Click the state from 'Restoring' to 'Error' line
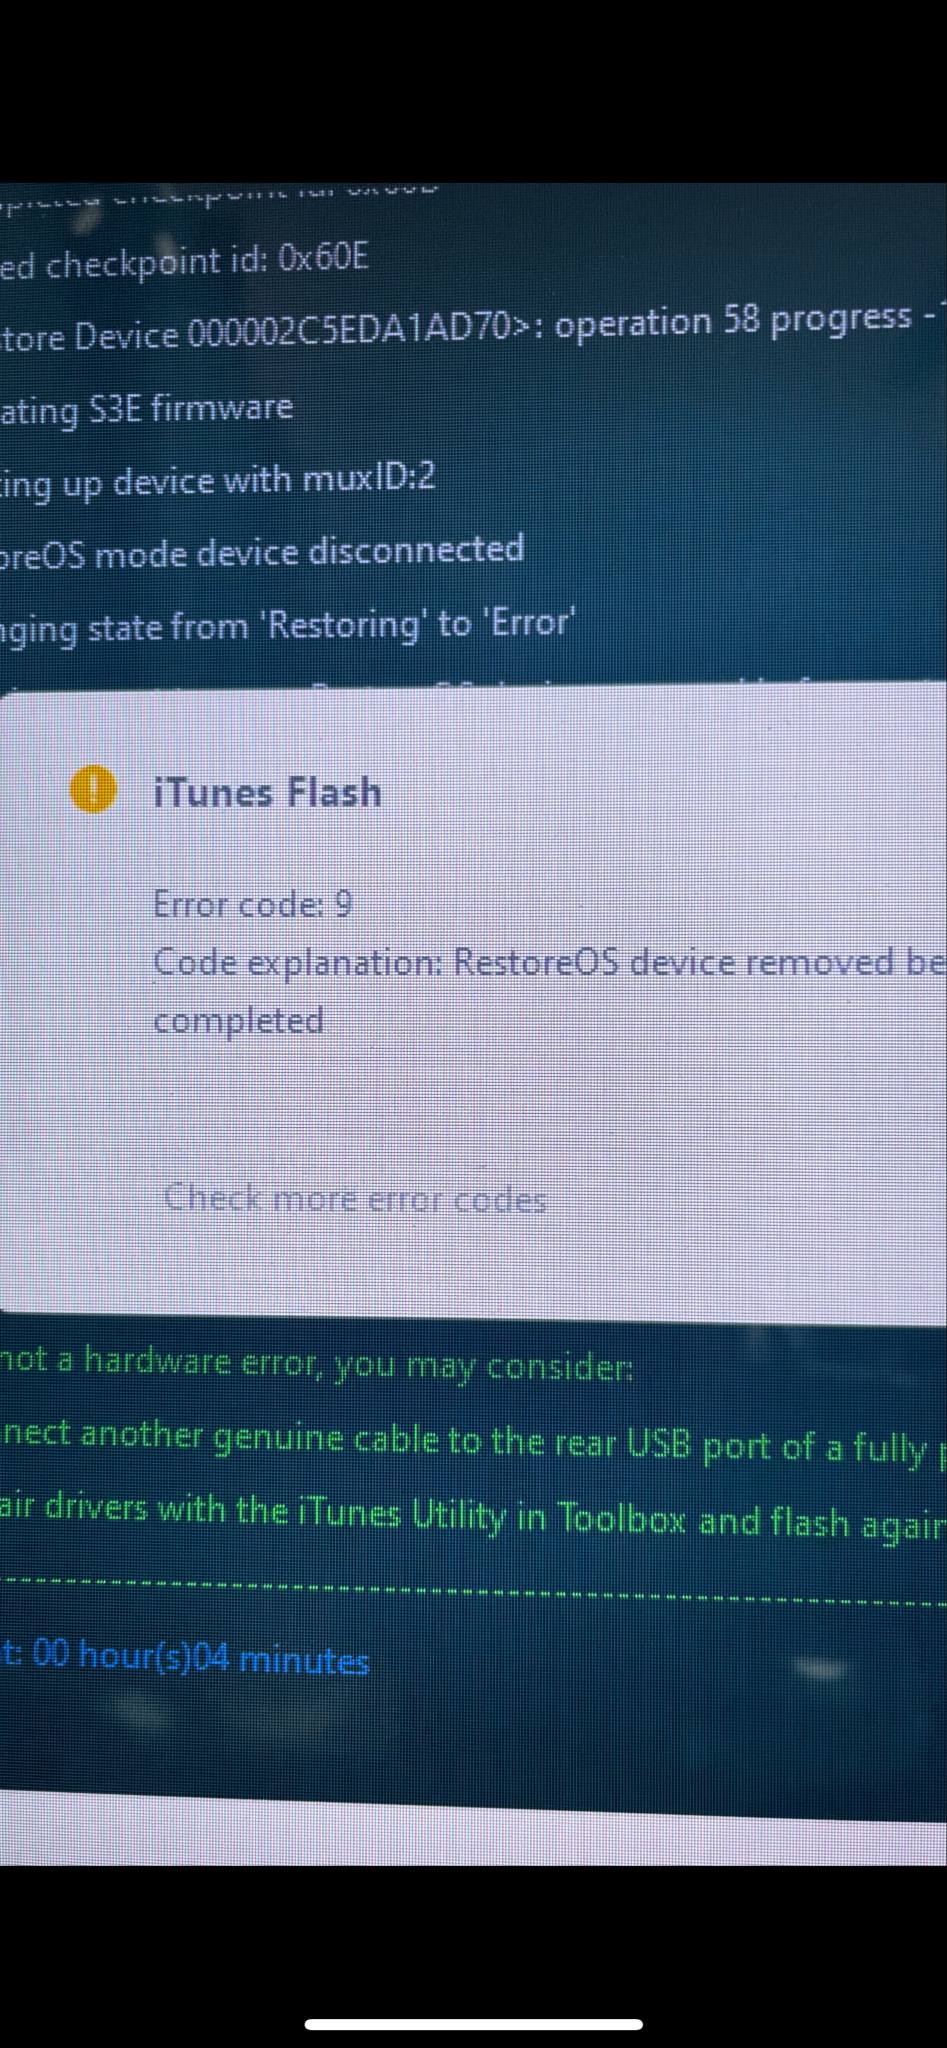 pyautogui.click(x=287, y=626)
